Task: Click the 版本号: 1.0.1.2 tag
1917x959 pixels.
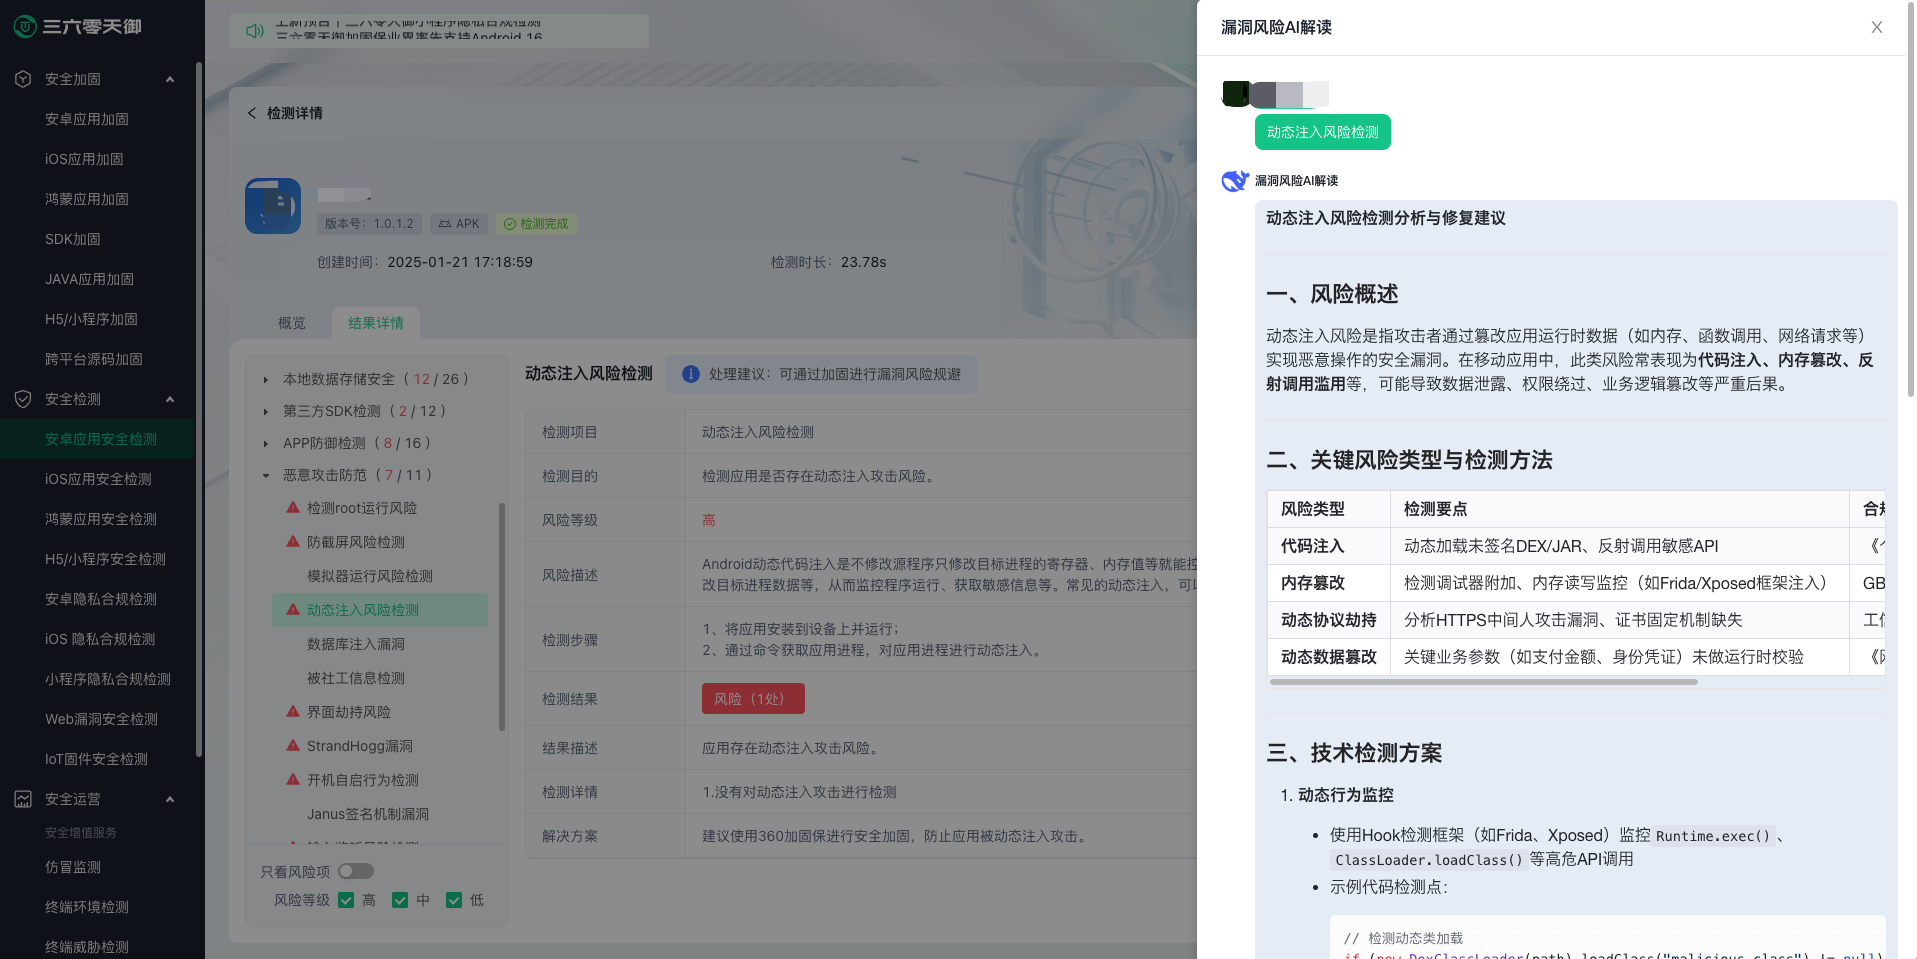Action: [369, 224]
